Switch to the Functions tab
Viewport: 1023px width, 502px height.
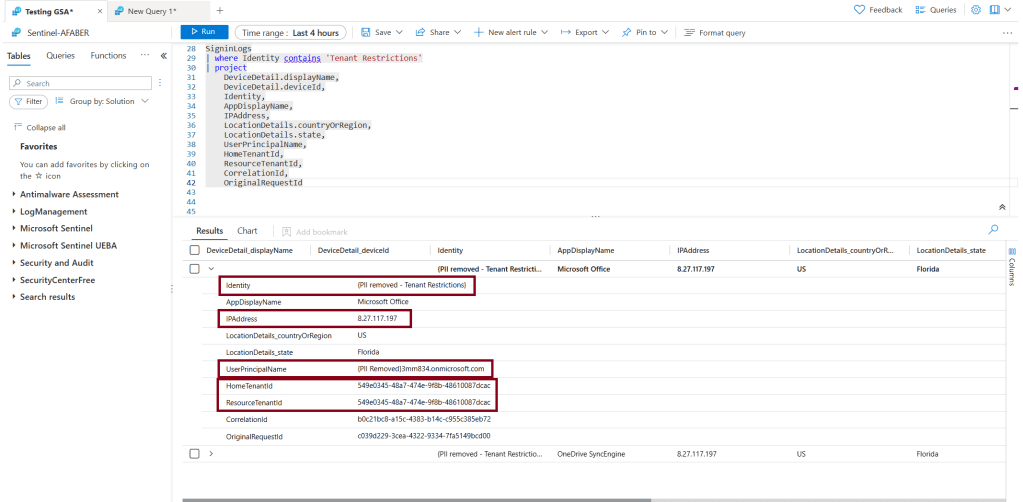[108, 56]
